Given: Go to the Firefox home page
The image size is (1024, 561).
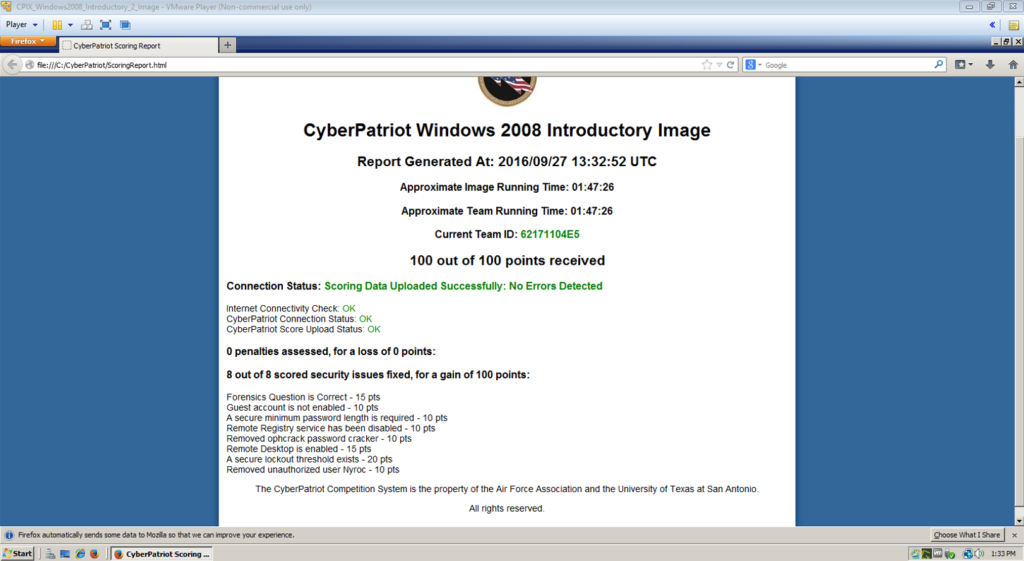Looking at the screenshot, I should pos(1013,64).
